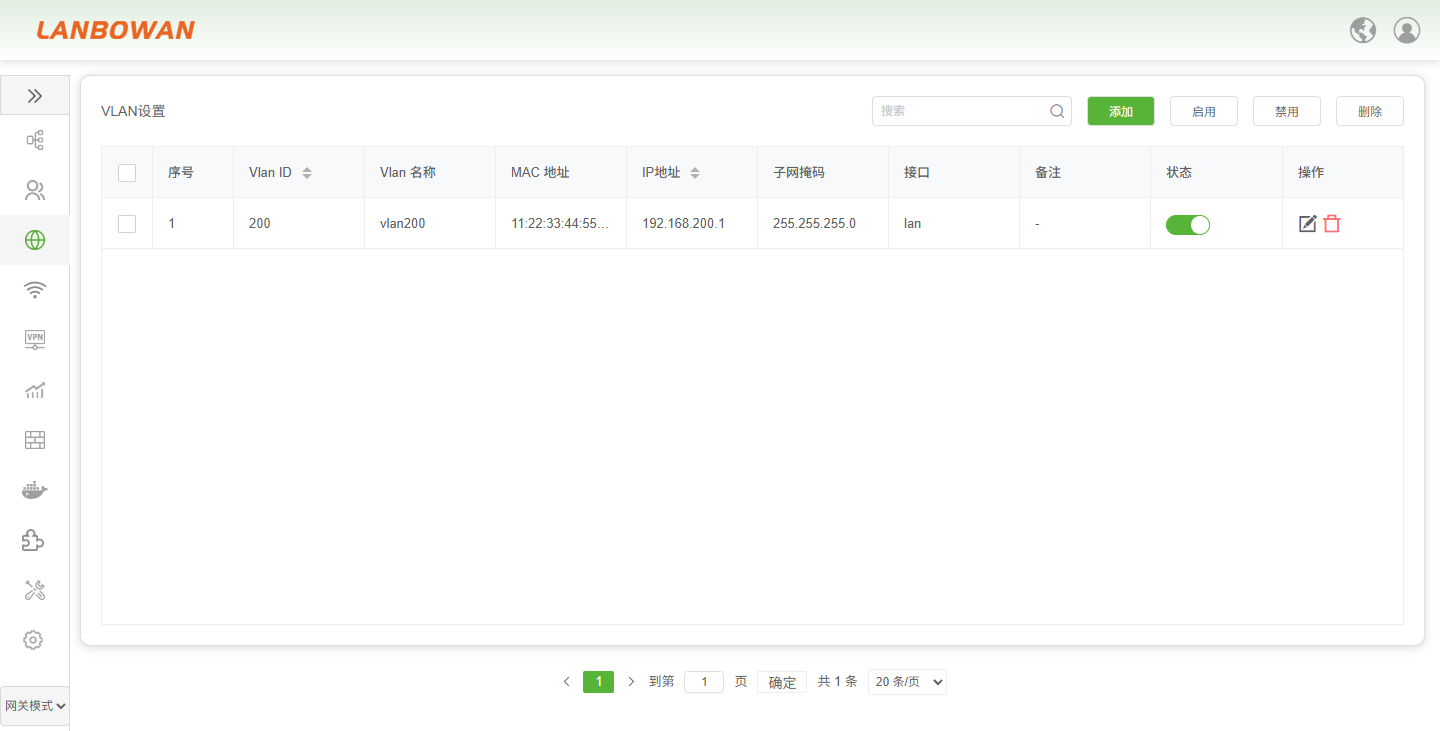Go to the previous page arrow

566,682
